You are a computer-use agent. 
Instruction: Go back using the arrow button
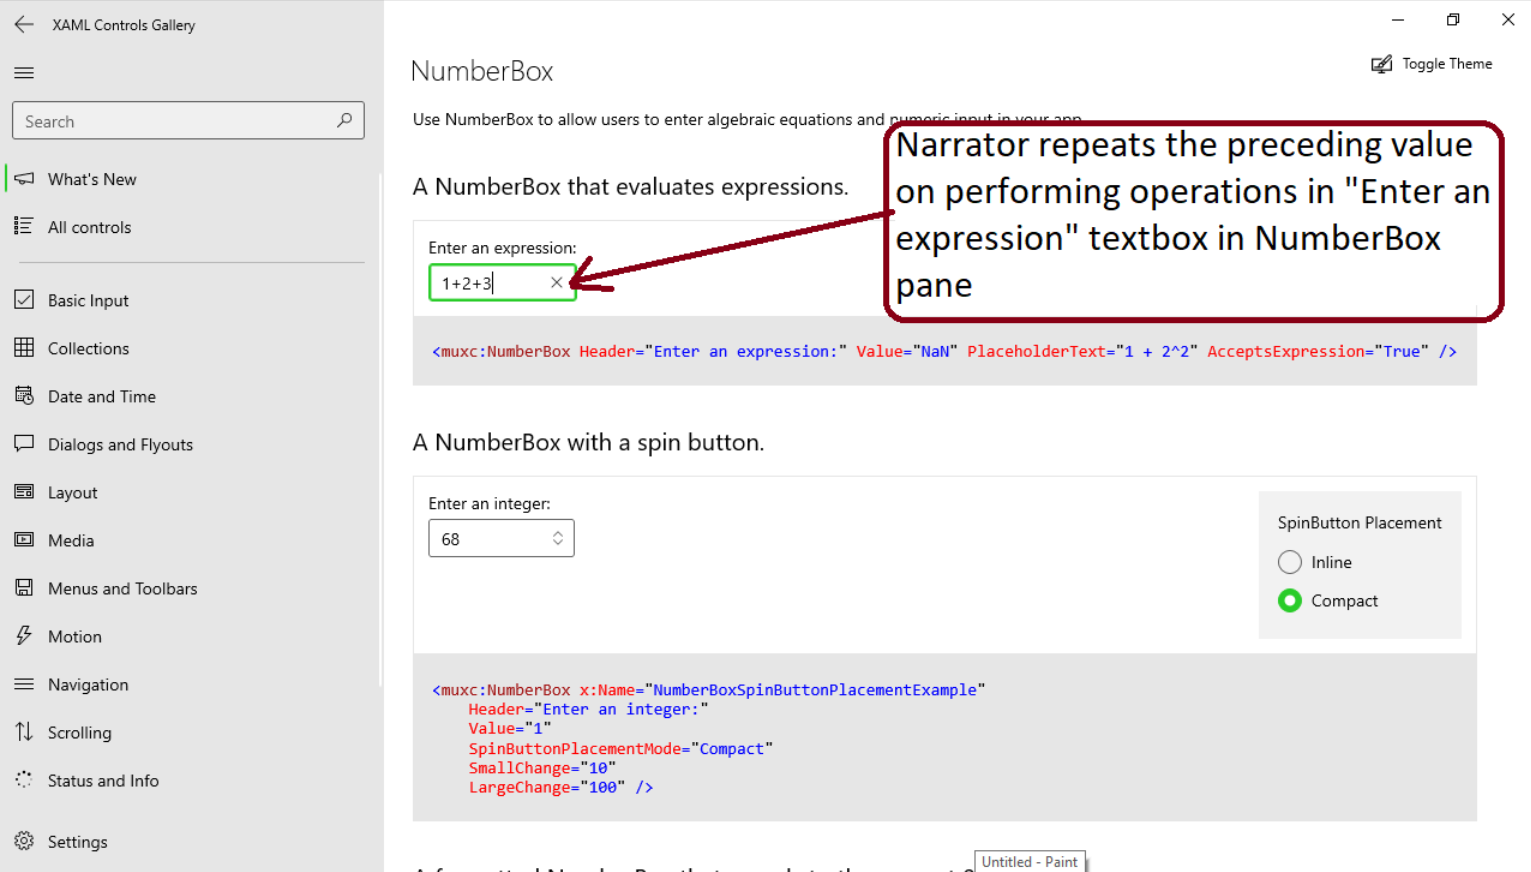click(x=24, y=24)
